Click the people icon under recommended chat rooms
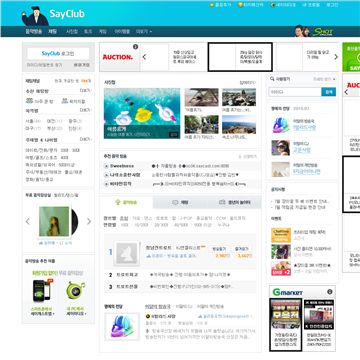 (29, 101)
